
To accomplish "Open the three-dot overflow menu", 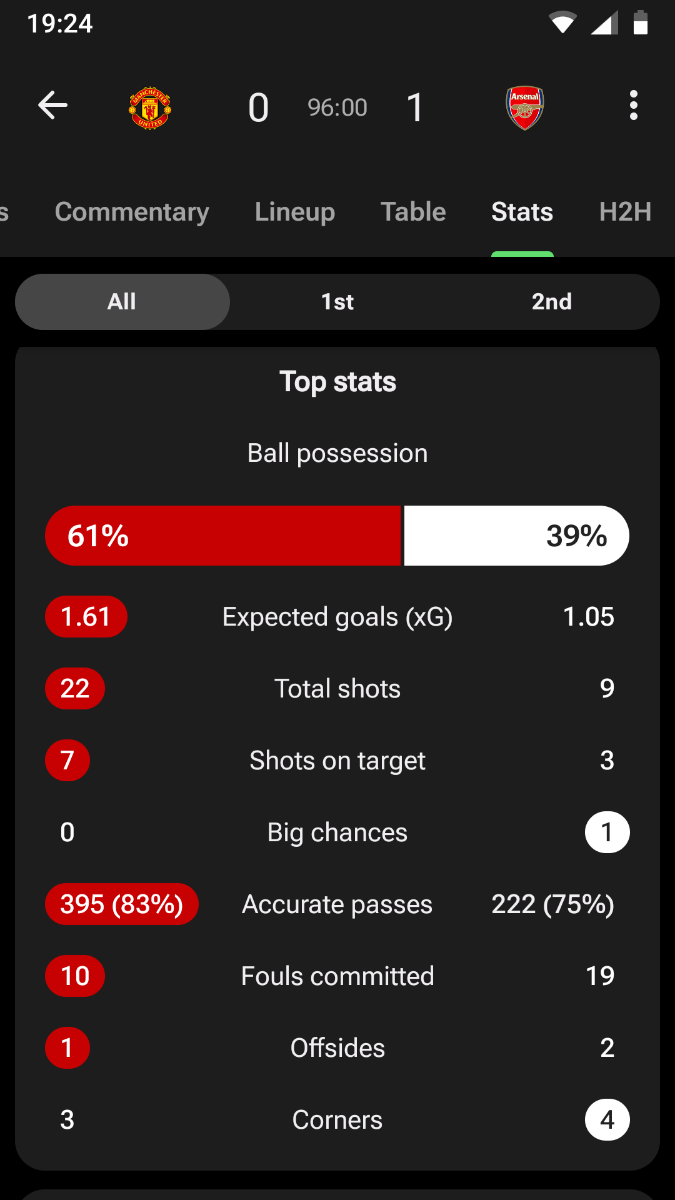I will (x=633, y=105).
